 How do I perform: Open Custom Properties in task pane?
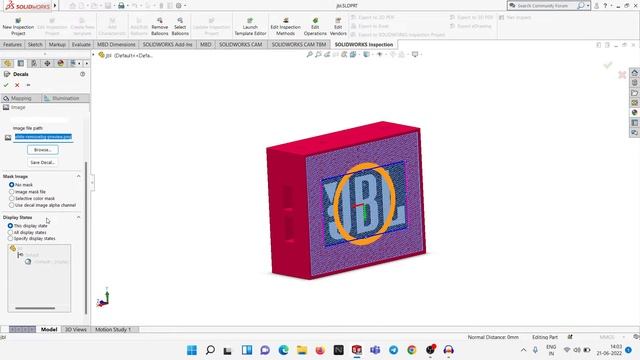(634, 123)
